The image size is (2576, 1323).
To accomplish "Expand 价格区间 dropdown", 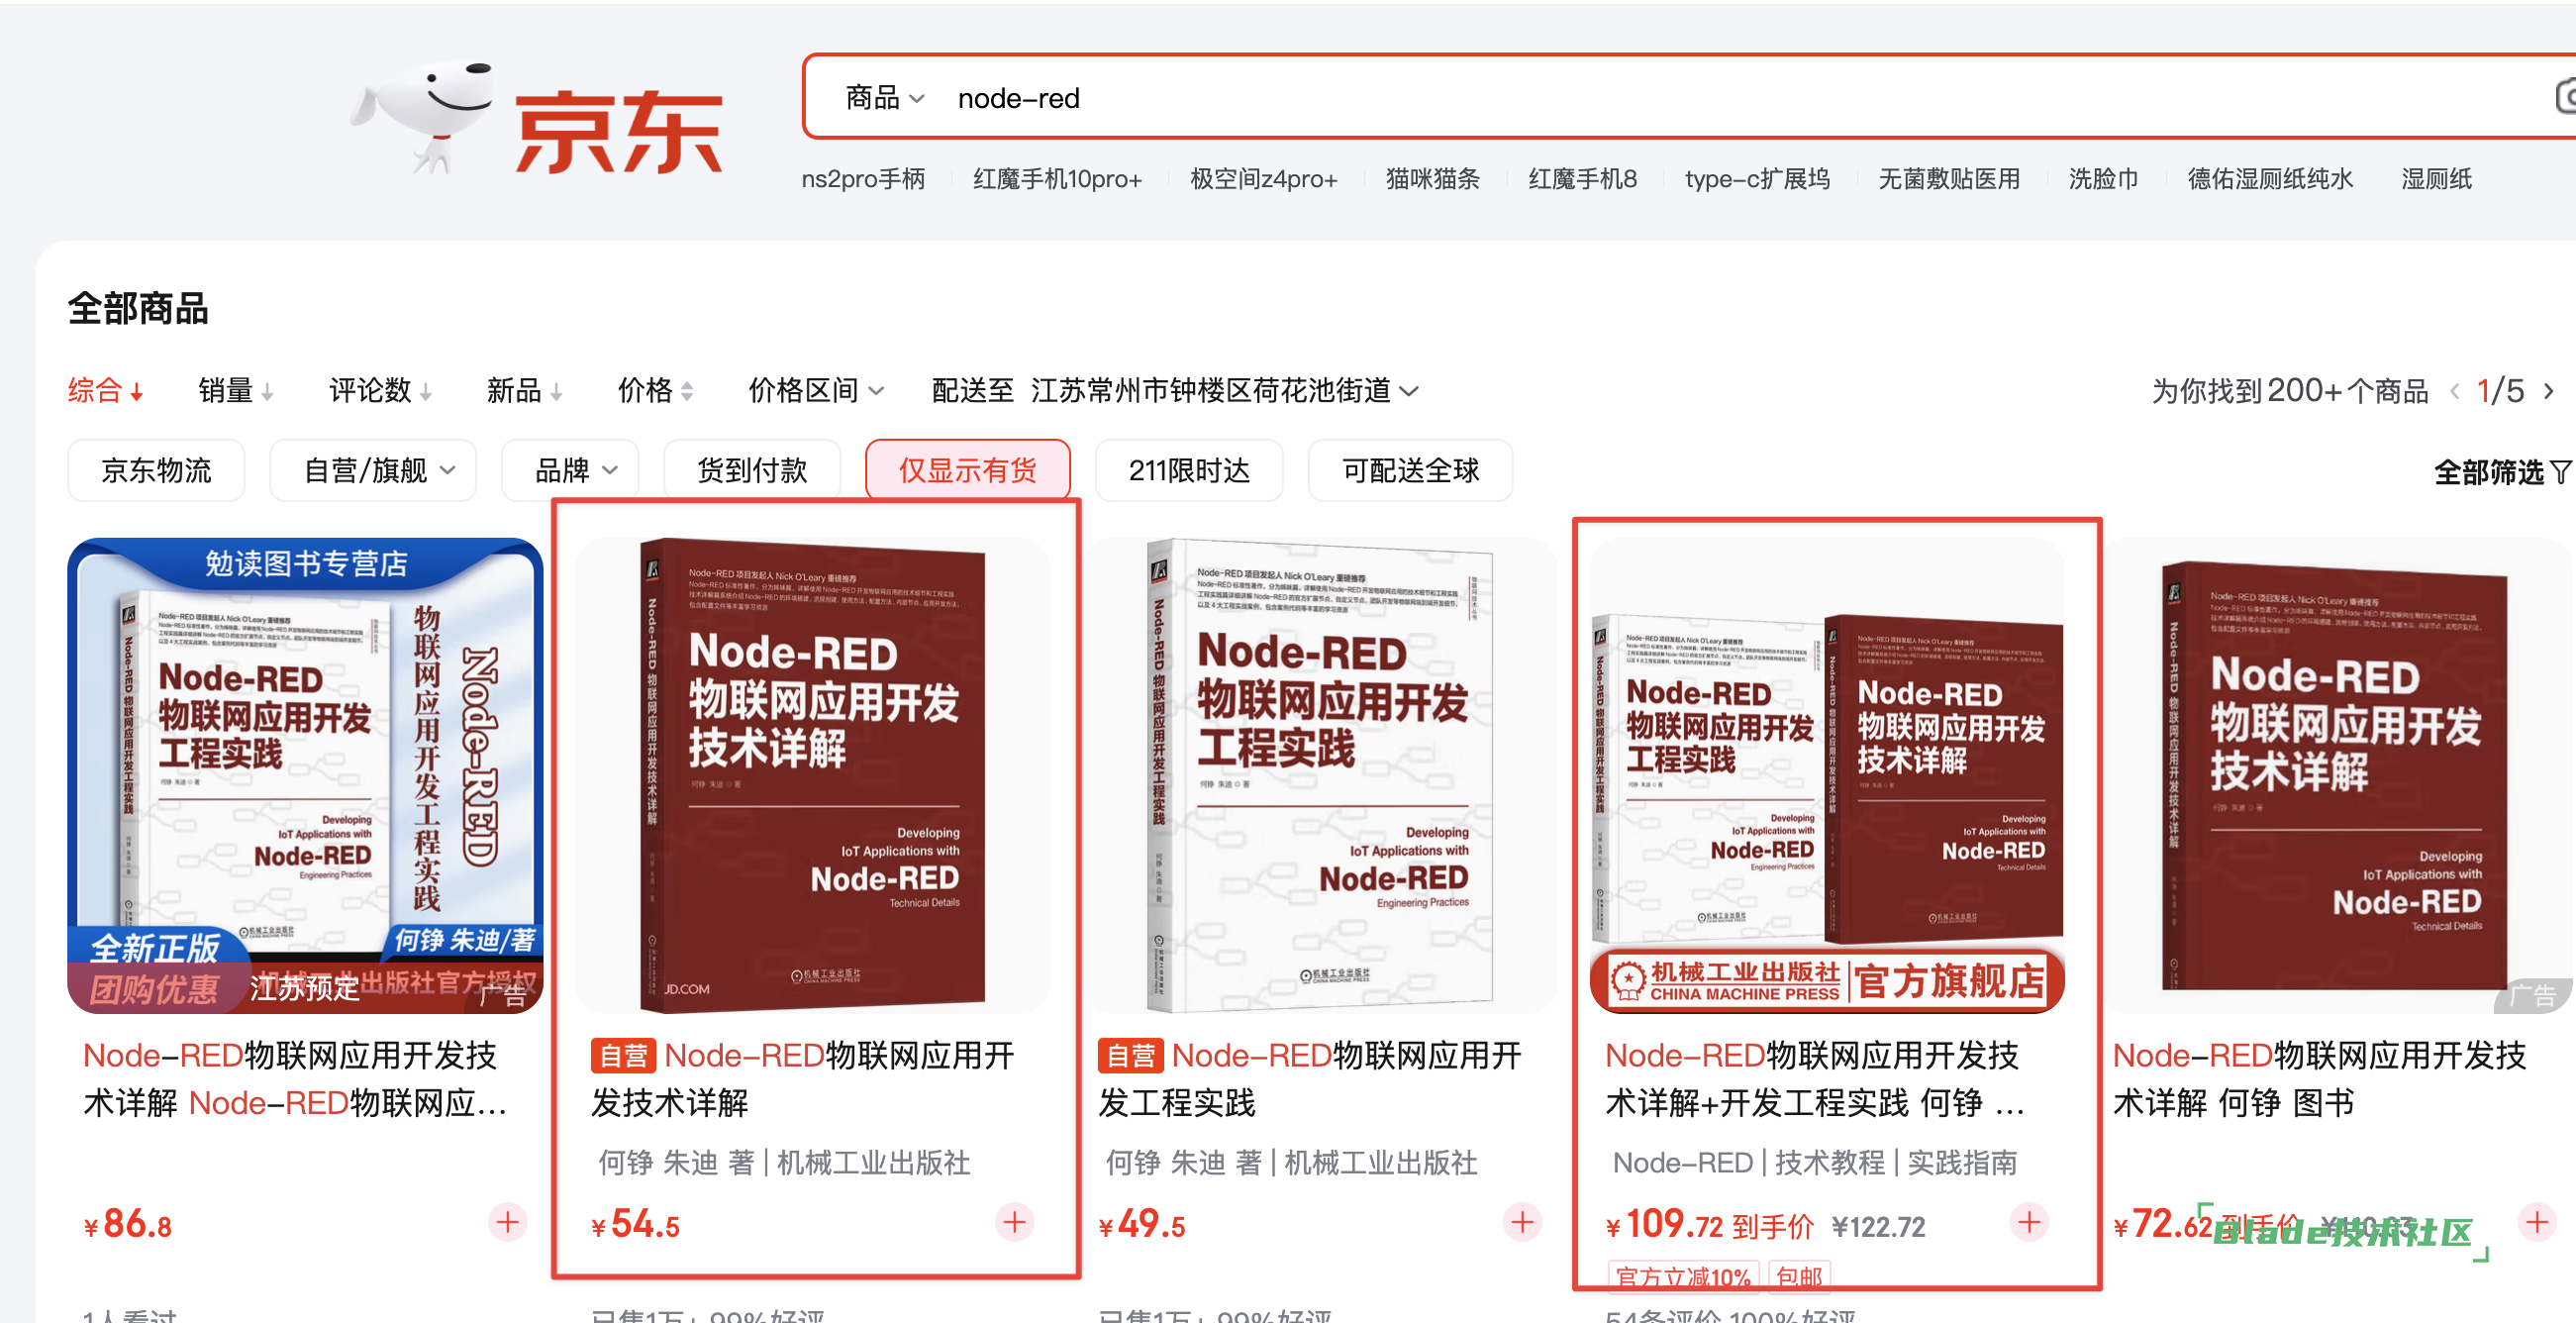I will tap(816, 391).
